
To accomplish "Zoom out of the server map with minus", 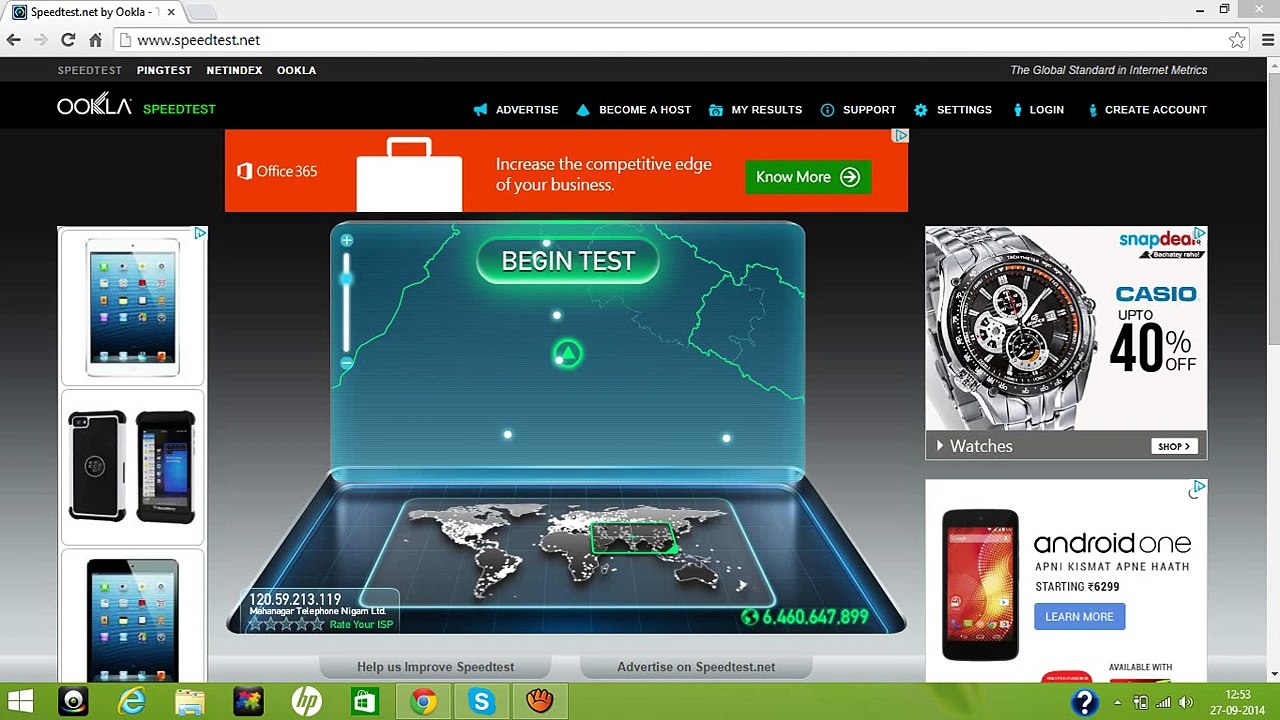I will 346,364.
